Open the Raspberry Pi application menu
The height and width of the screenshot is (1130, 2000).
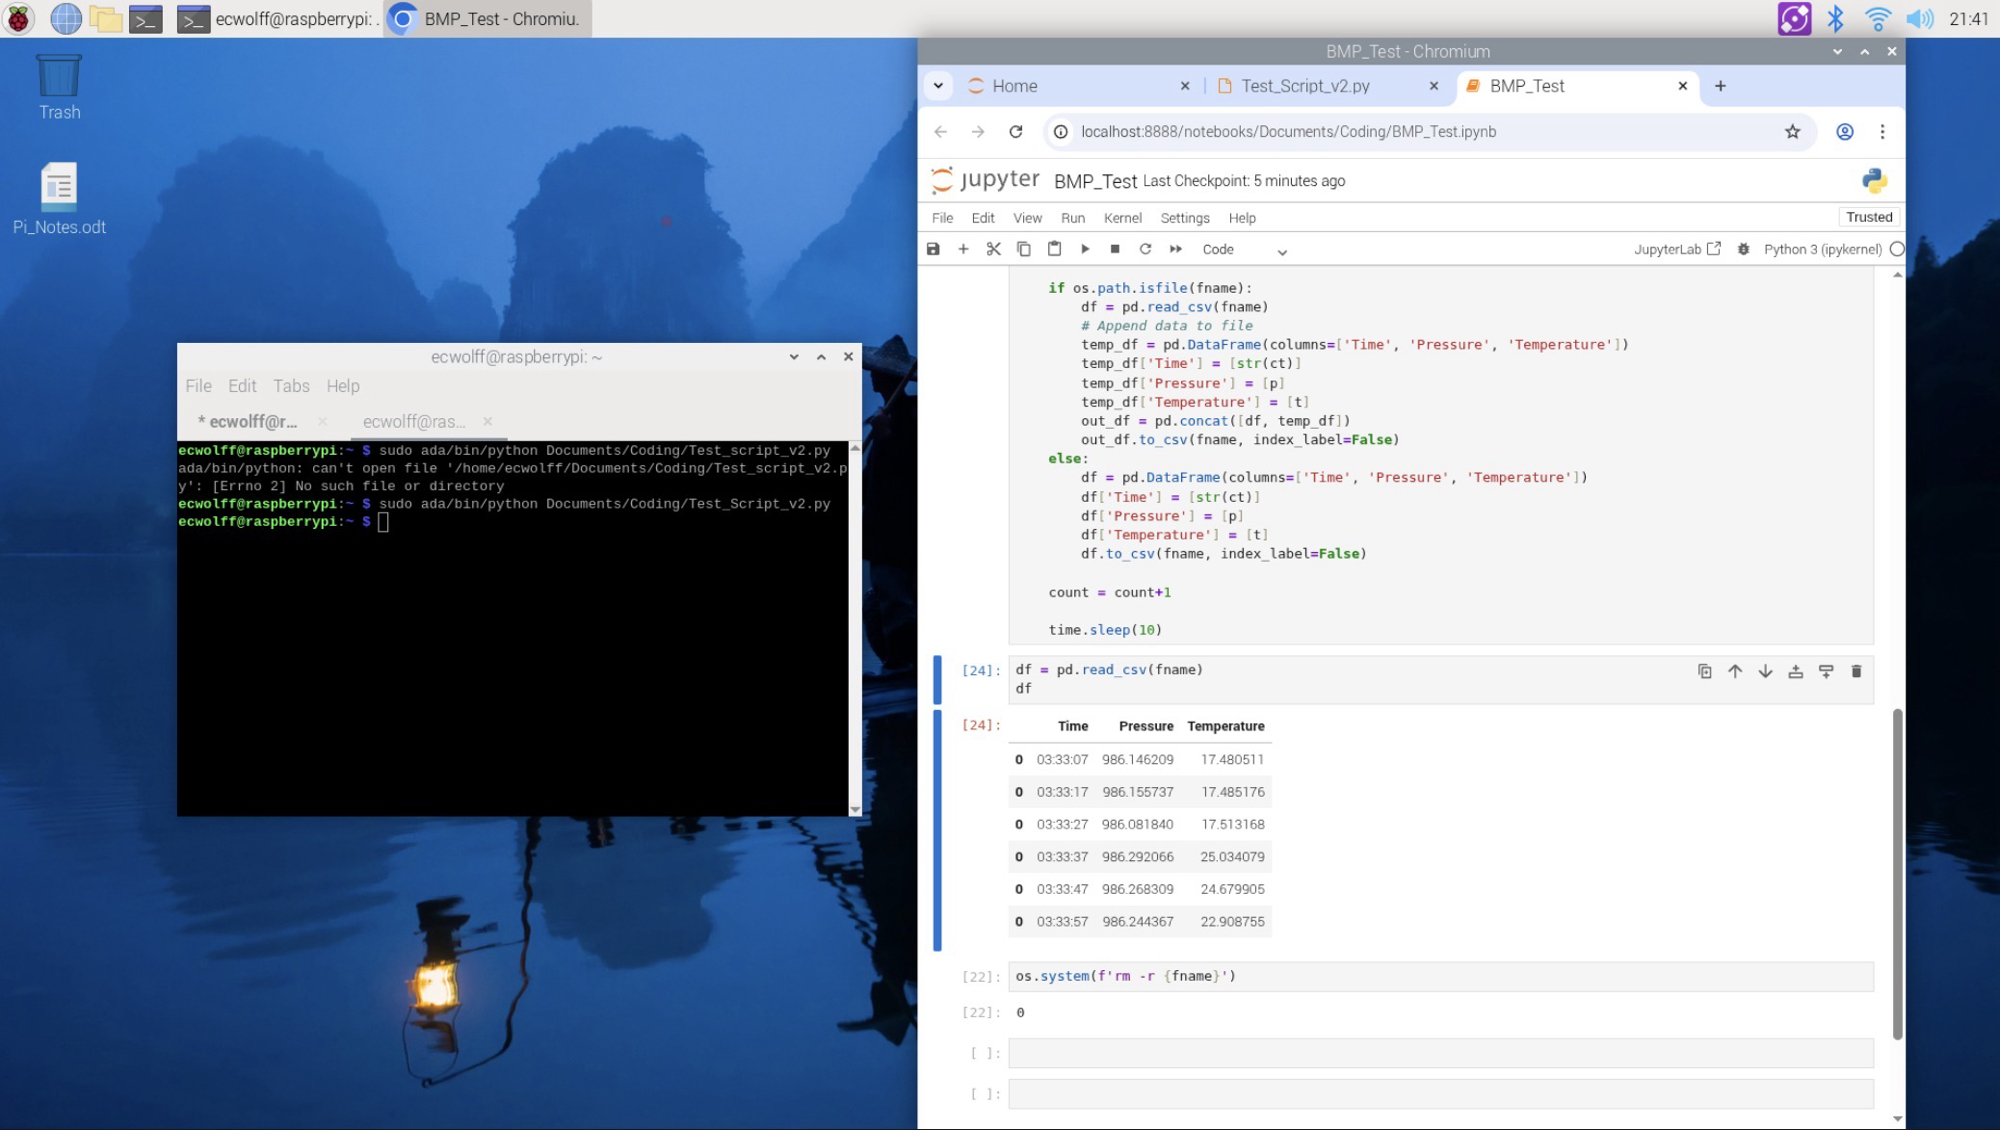click(19, 18)
